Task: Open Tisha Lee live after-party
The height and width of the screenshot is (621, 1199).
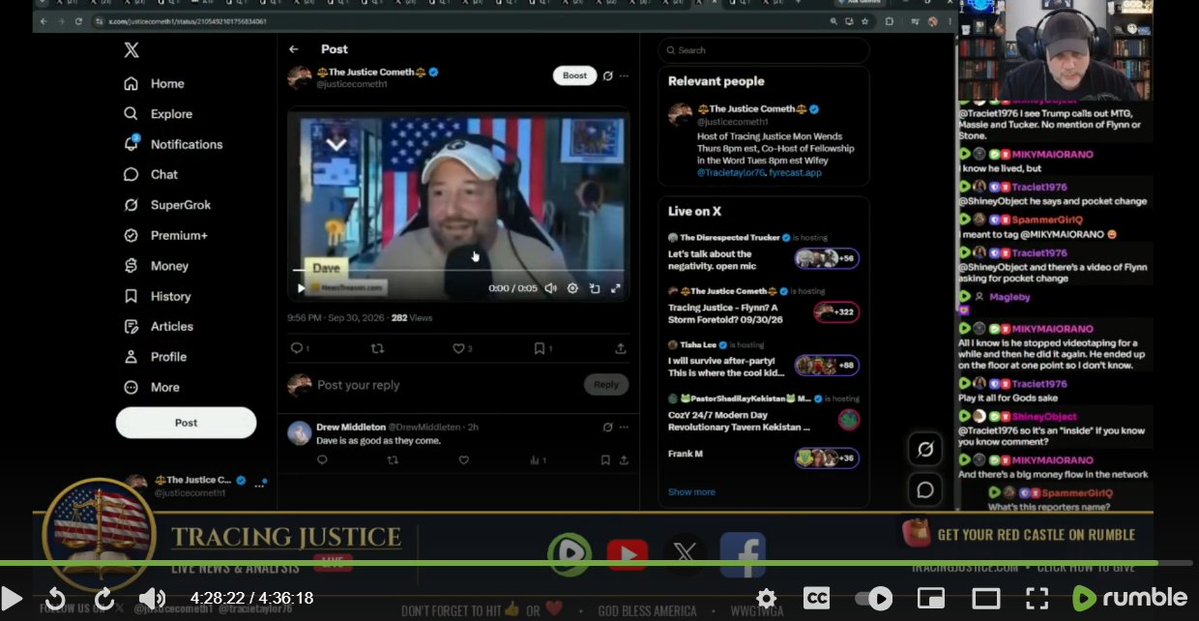Action: [x=763, y=359]
